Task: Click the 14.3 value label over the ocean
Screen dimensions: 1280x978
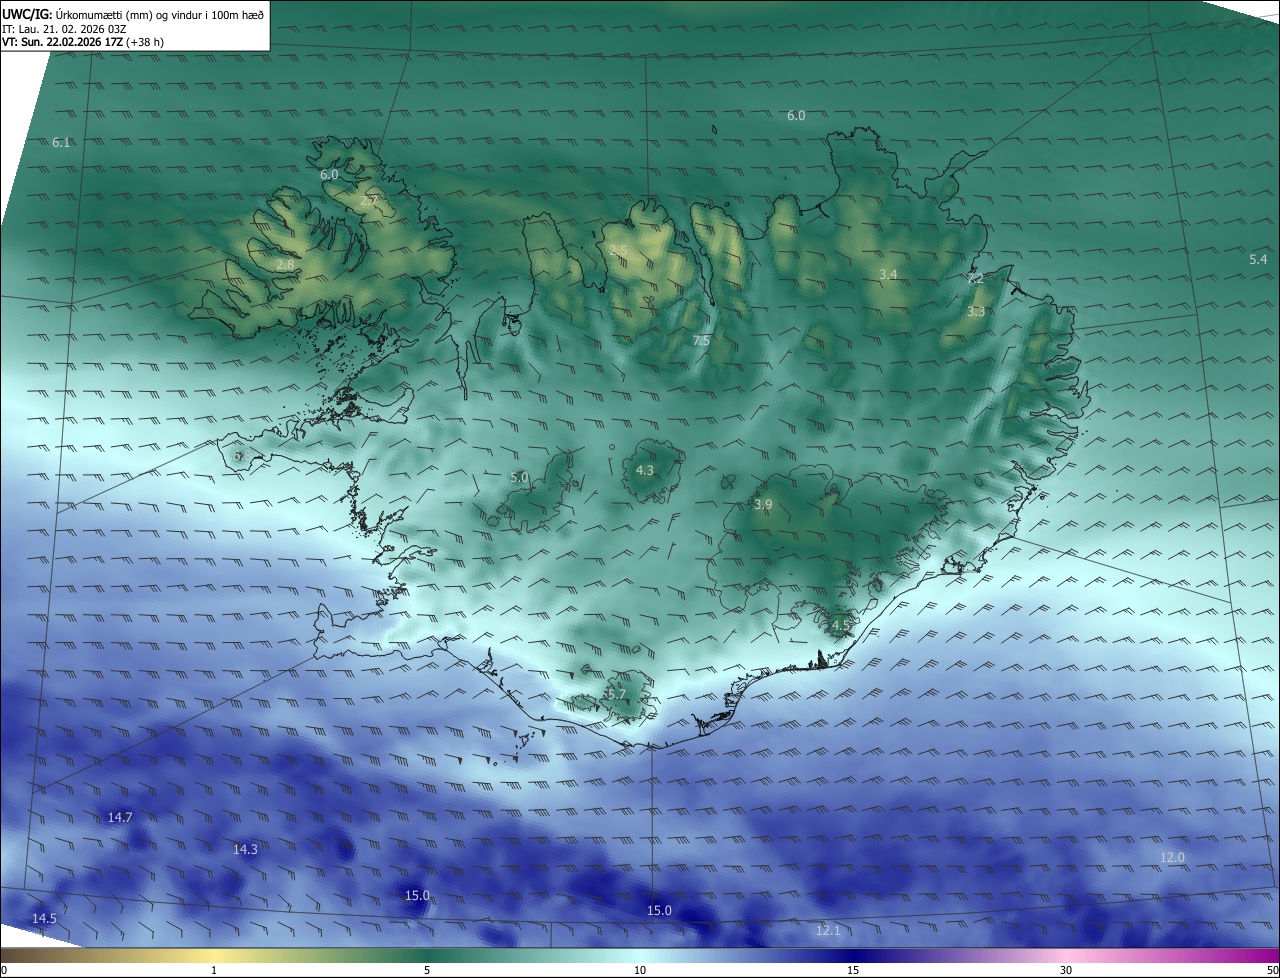Action: pyautogui.click(x=245, y=850)
